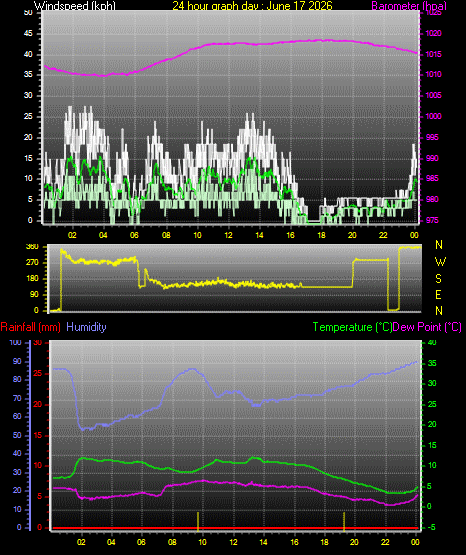Click the 270 degree tick on wind direction axis
The image size is (466, 555).
coord(32,263)
